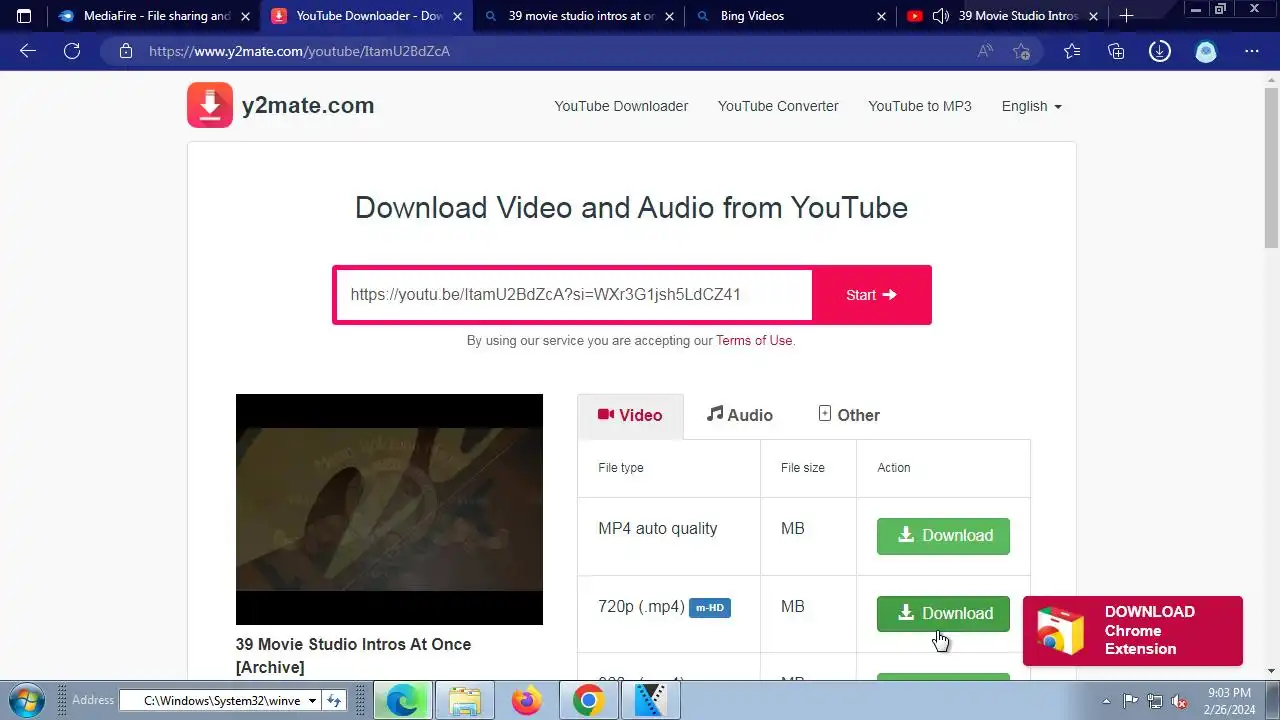Open the tab actions menu icon in Edge

coord(24,16)
